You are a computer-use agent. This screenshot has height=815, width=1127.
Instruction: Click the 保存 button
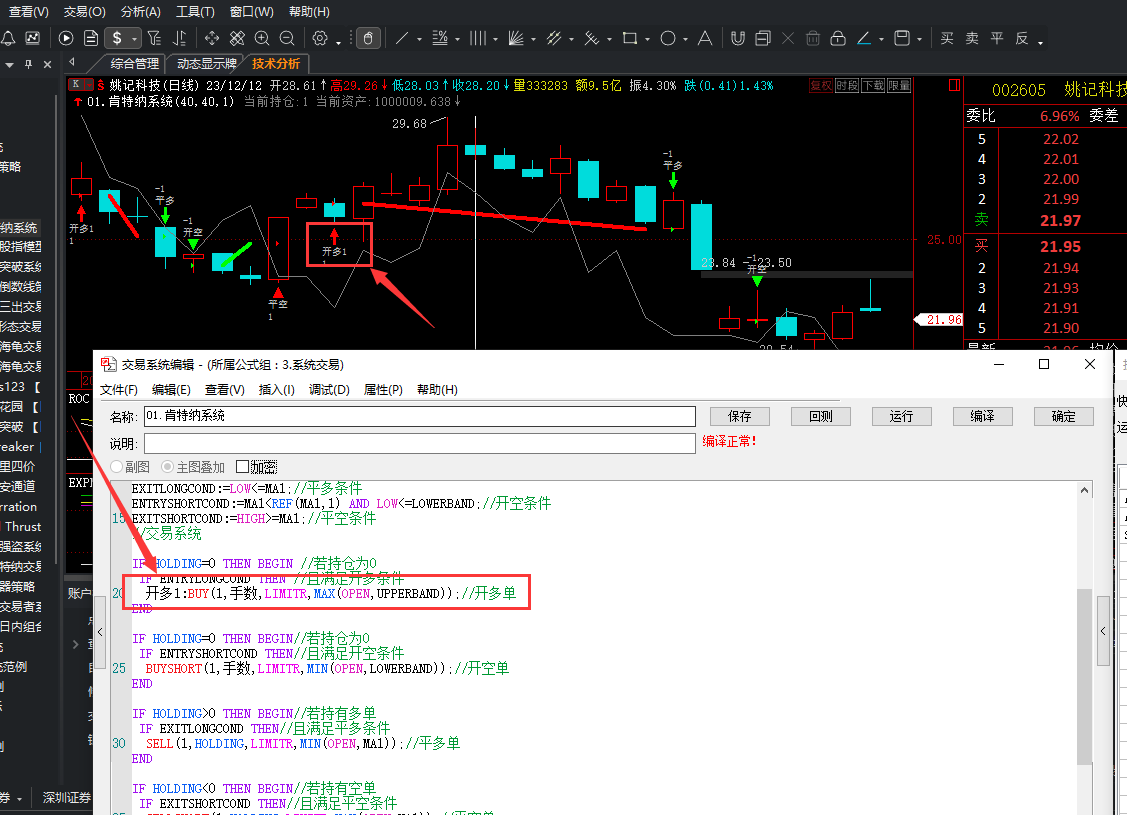click(740, 416)
